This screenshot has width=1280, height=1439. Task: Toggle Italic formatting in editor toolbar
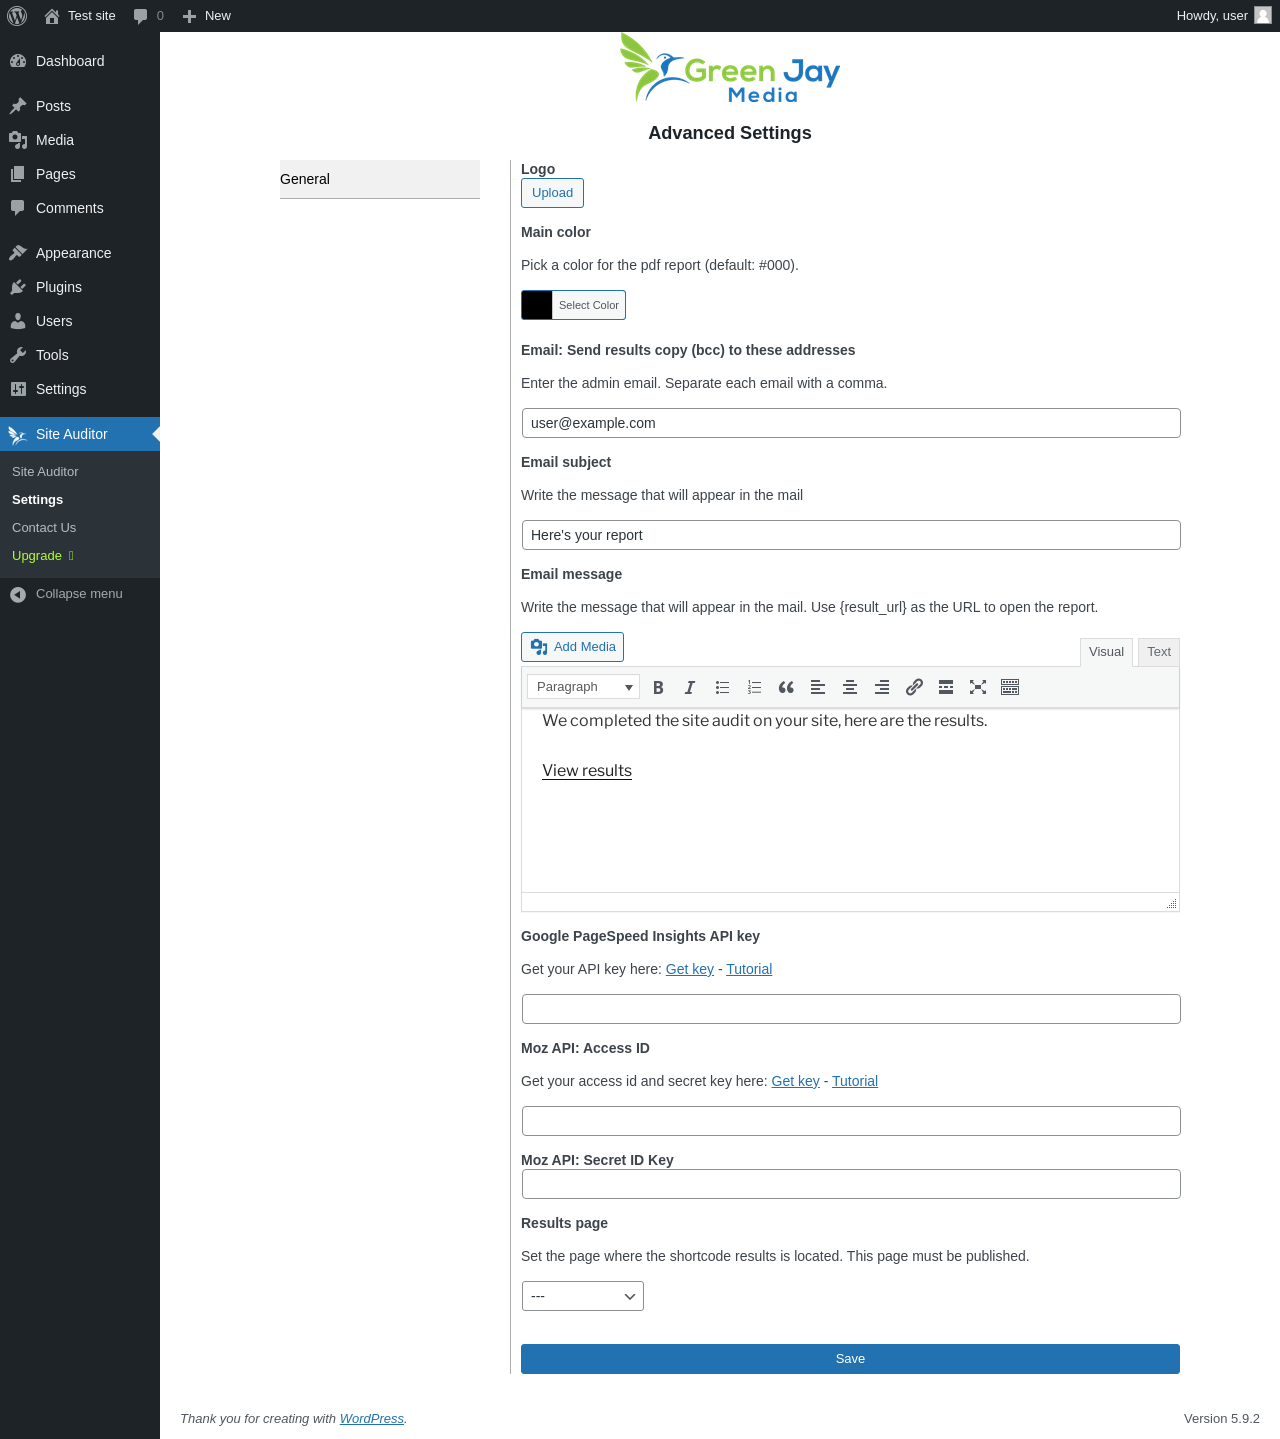[690, 687]
